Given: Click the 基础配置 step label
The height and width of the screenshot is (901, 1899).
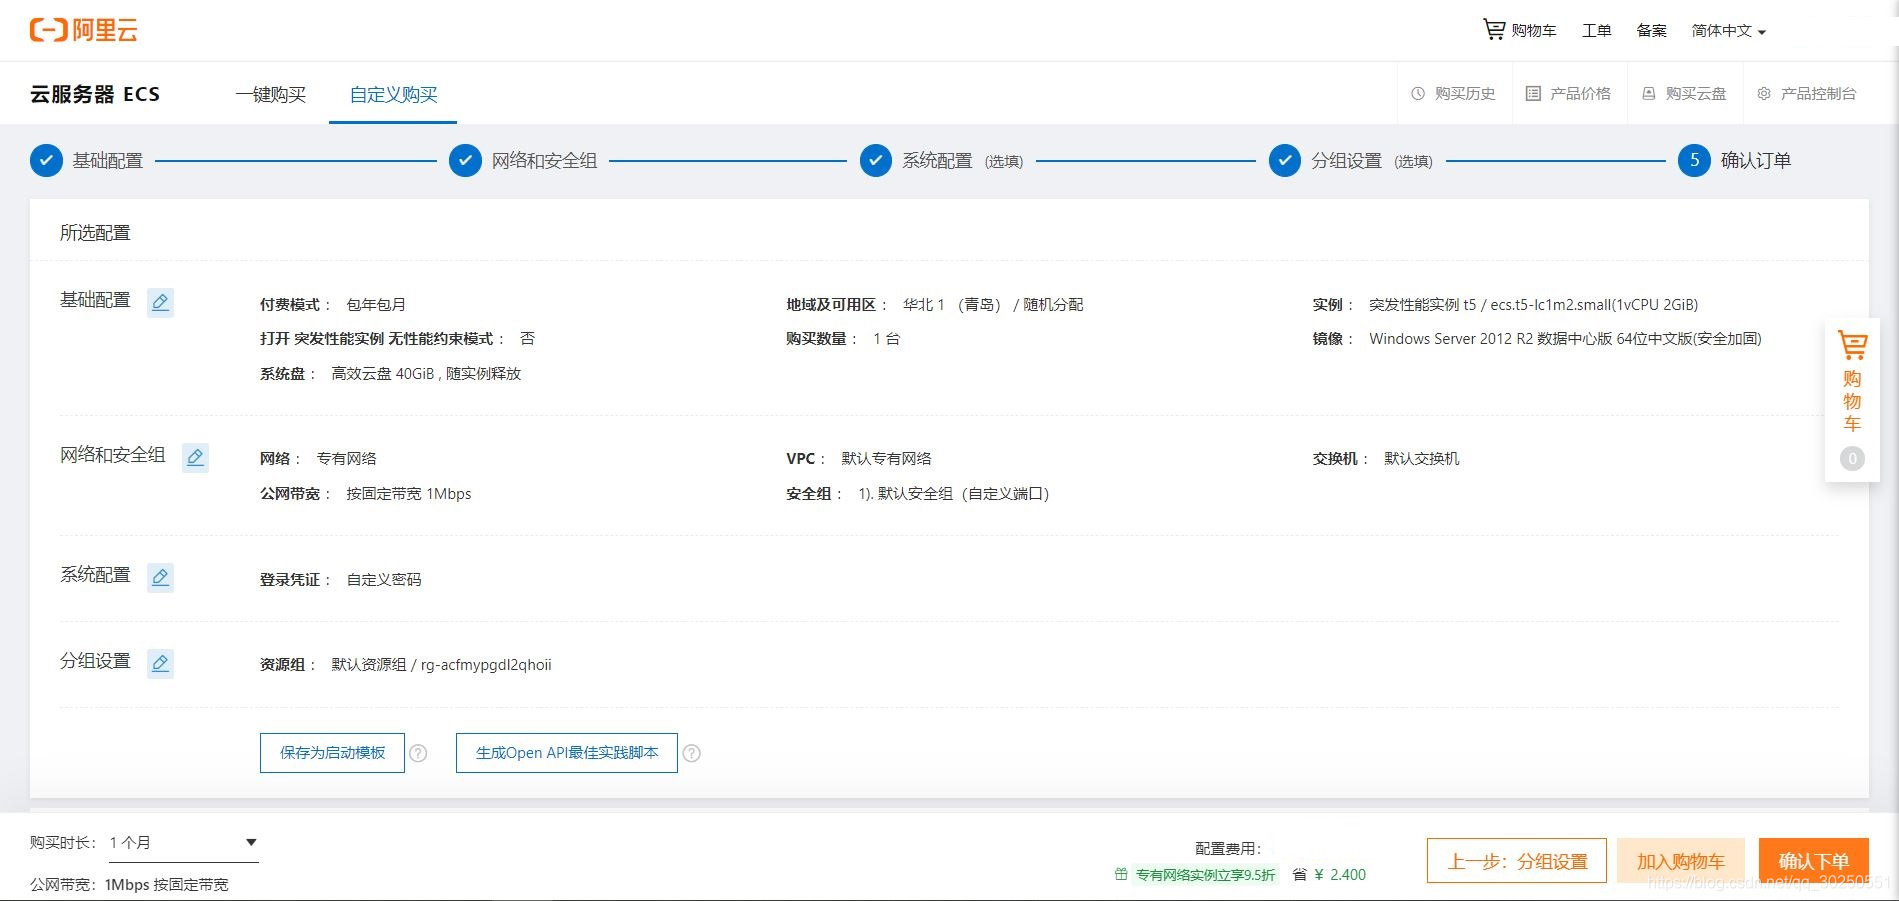Looking at the screenshot, I should pos(107,160).
